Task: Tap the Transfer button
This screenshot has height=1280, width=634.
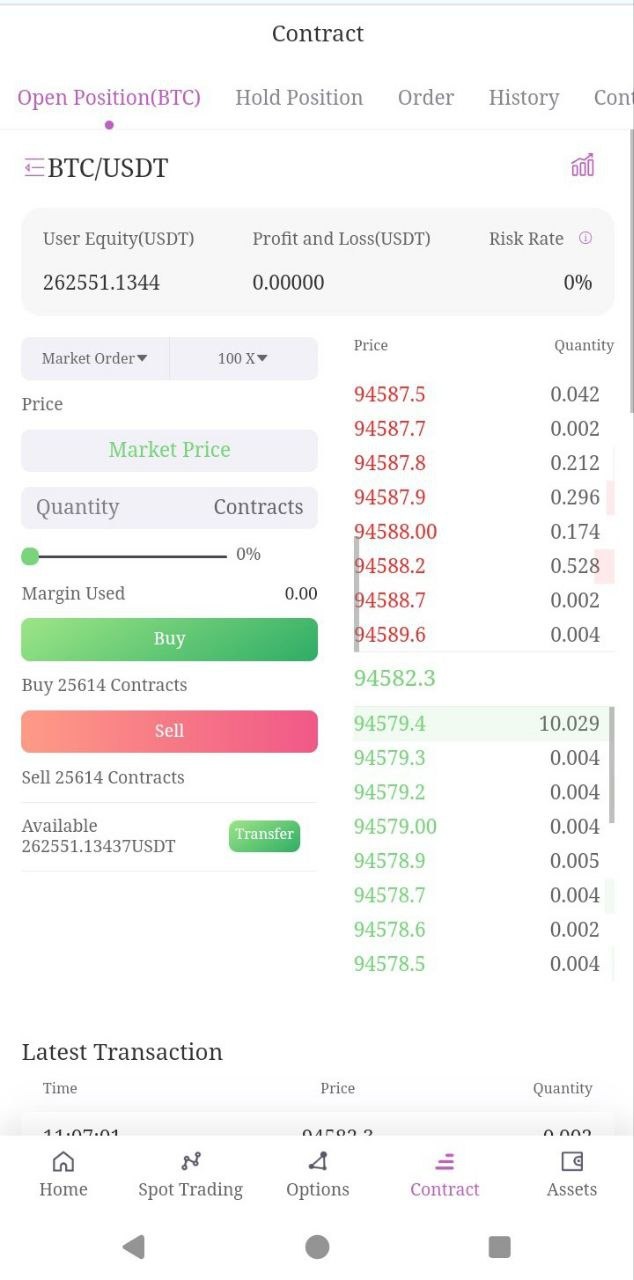Action: tap(264, 835)
